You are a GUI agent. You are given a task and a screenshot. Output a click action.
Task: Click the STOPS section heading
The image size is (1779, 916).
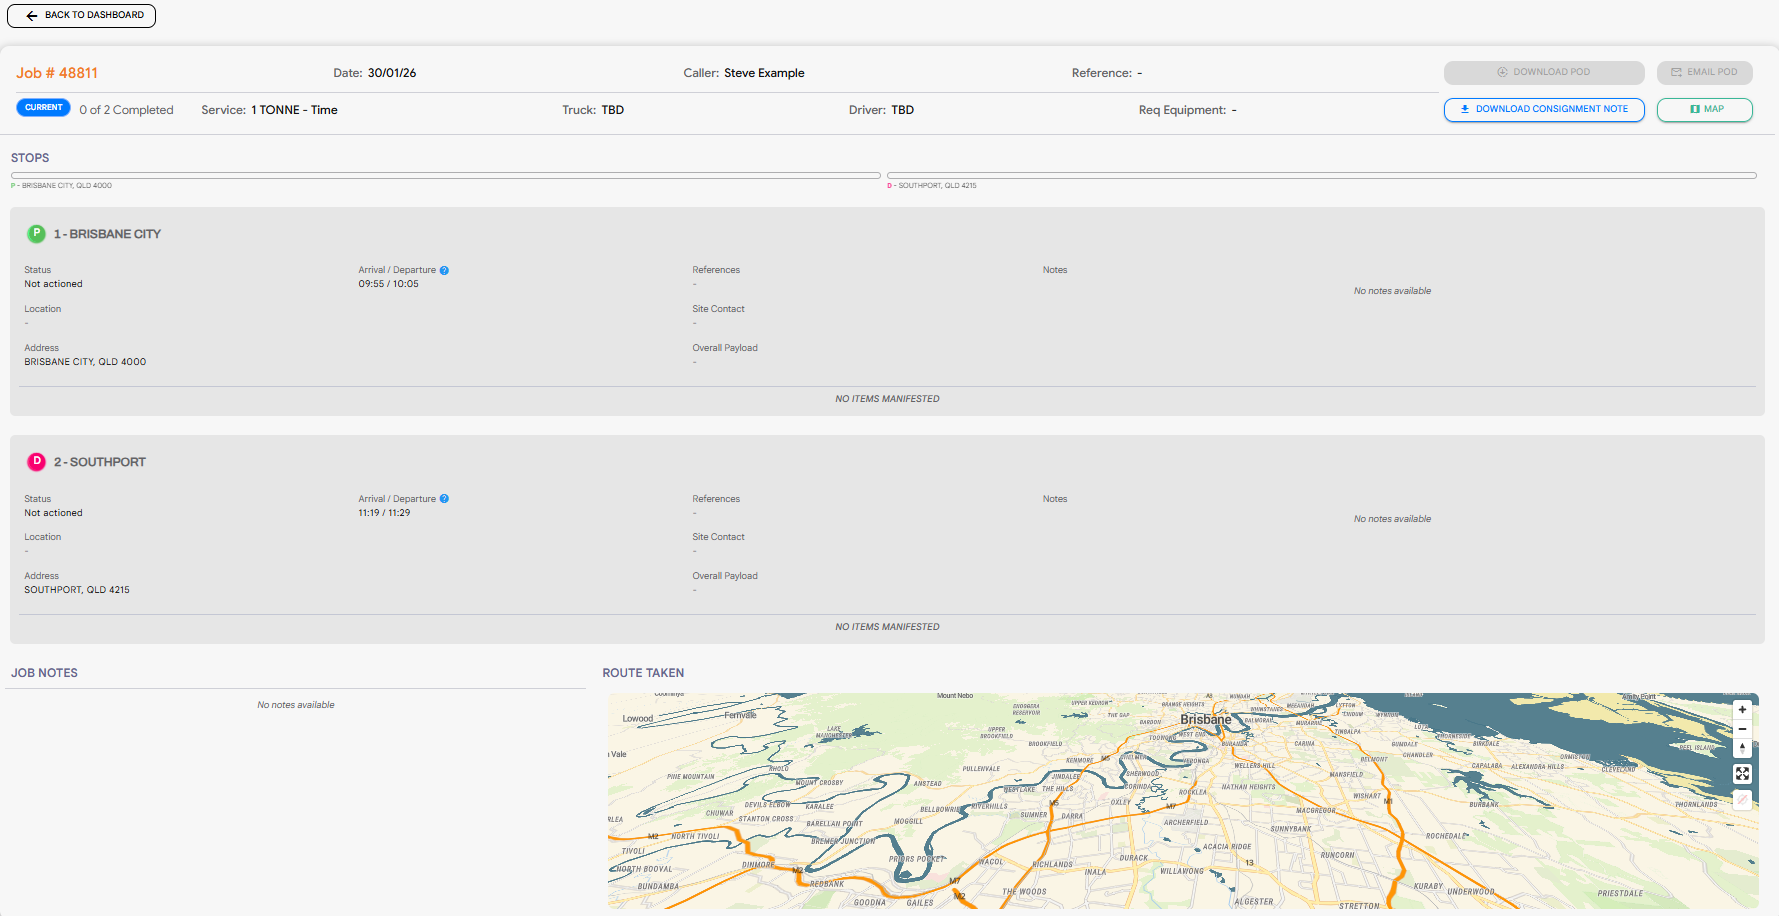tap(30, 158)
